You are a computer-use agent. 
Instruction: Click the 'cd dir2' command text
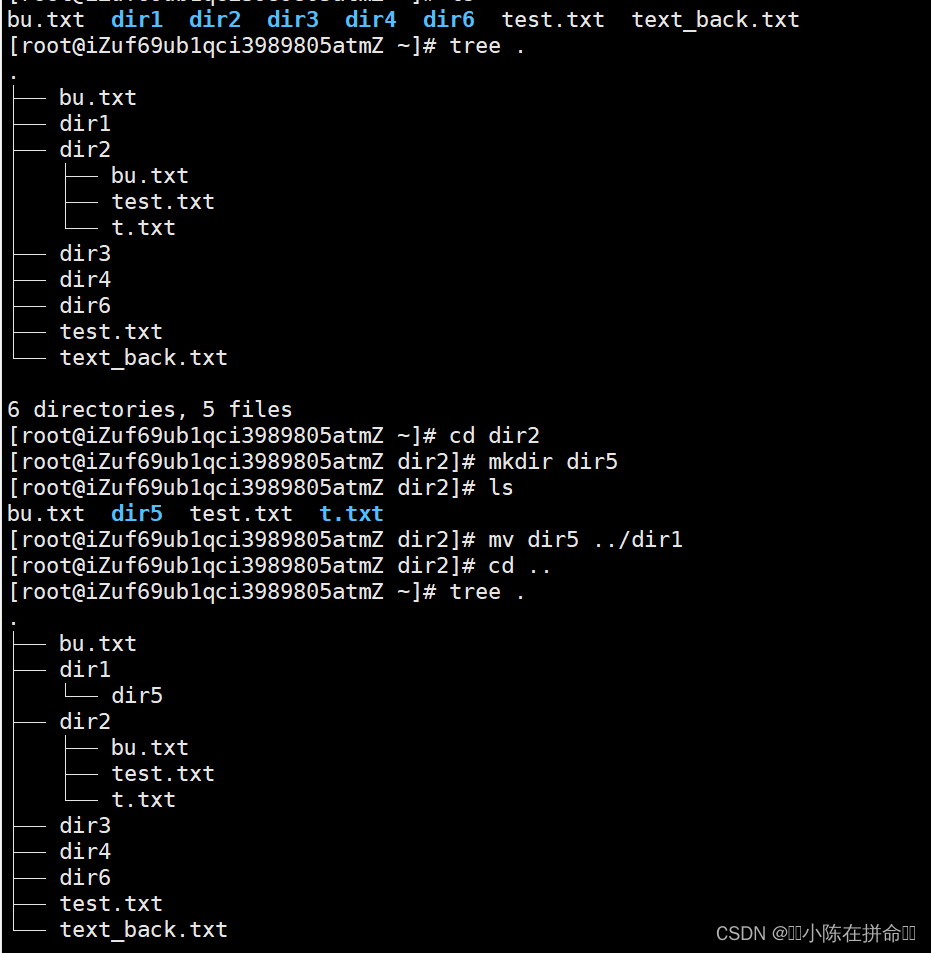point(494,436)
